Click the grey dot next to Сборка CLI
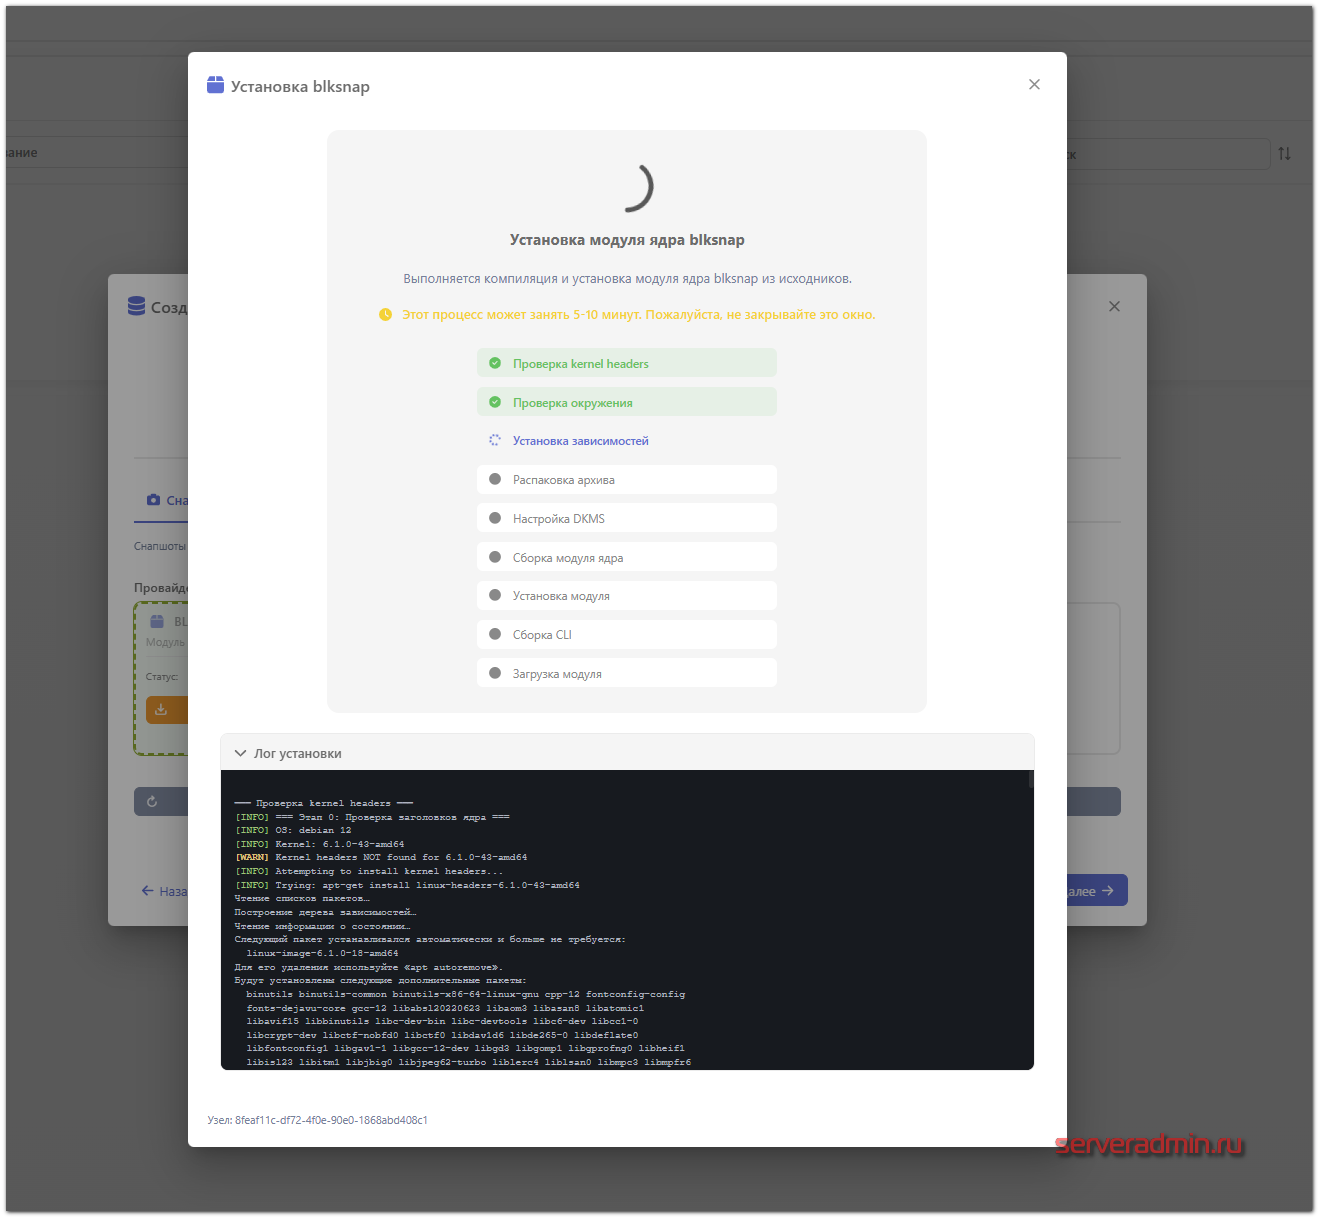Screen dimensions: 1318x1217 pos(495,634)
